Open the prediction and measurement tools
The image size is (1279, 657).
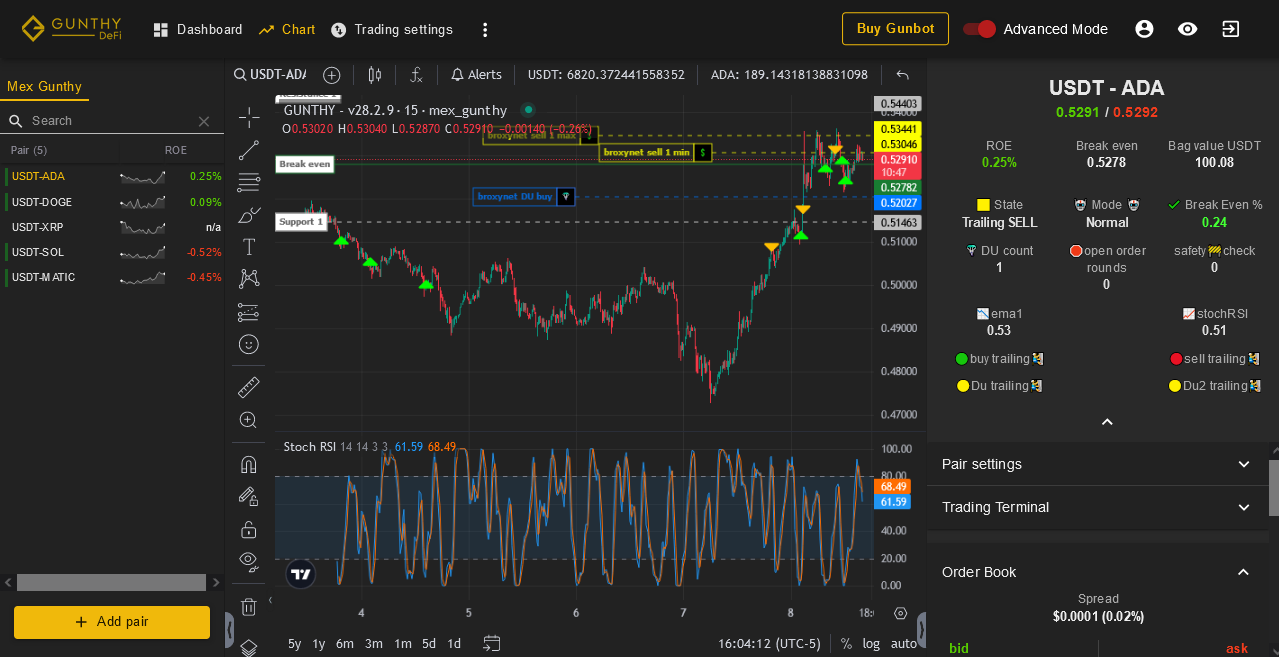(x=249, y=312)
